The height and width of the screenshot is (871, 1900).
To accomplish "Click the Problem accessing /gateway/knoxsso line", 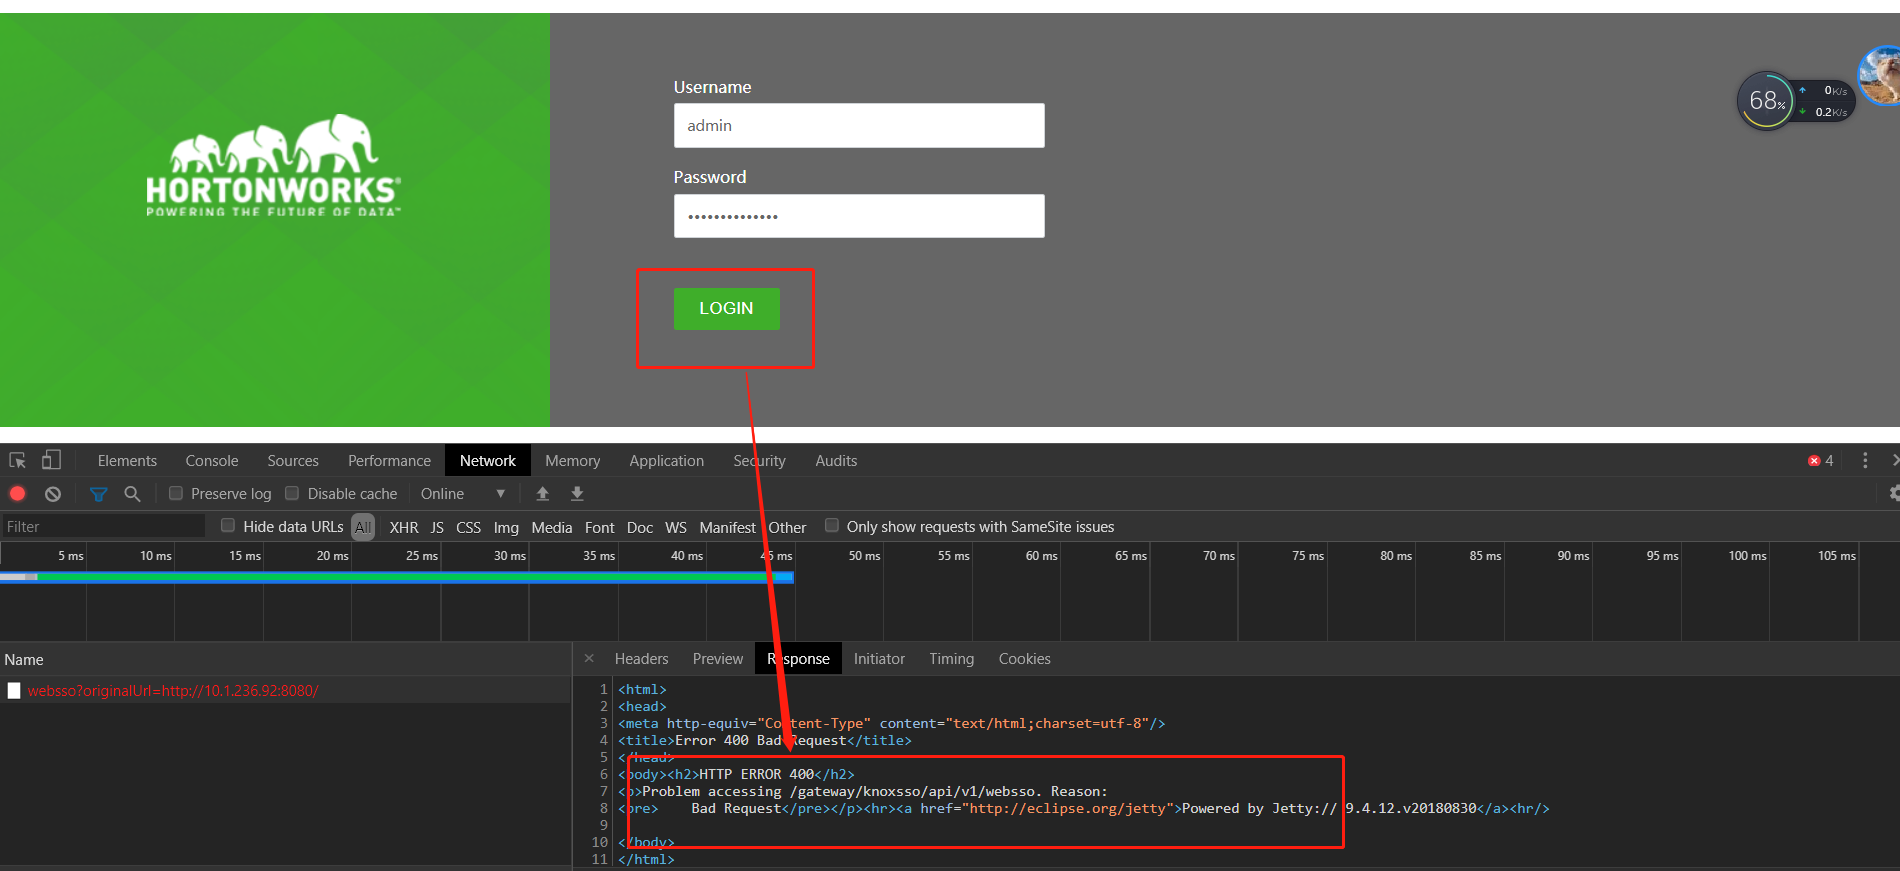I will pyautogui.click(x=863, y=791).
